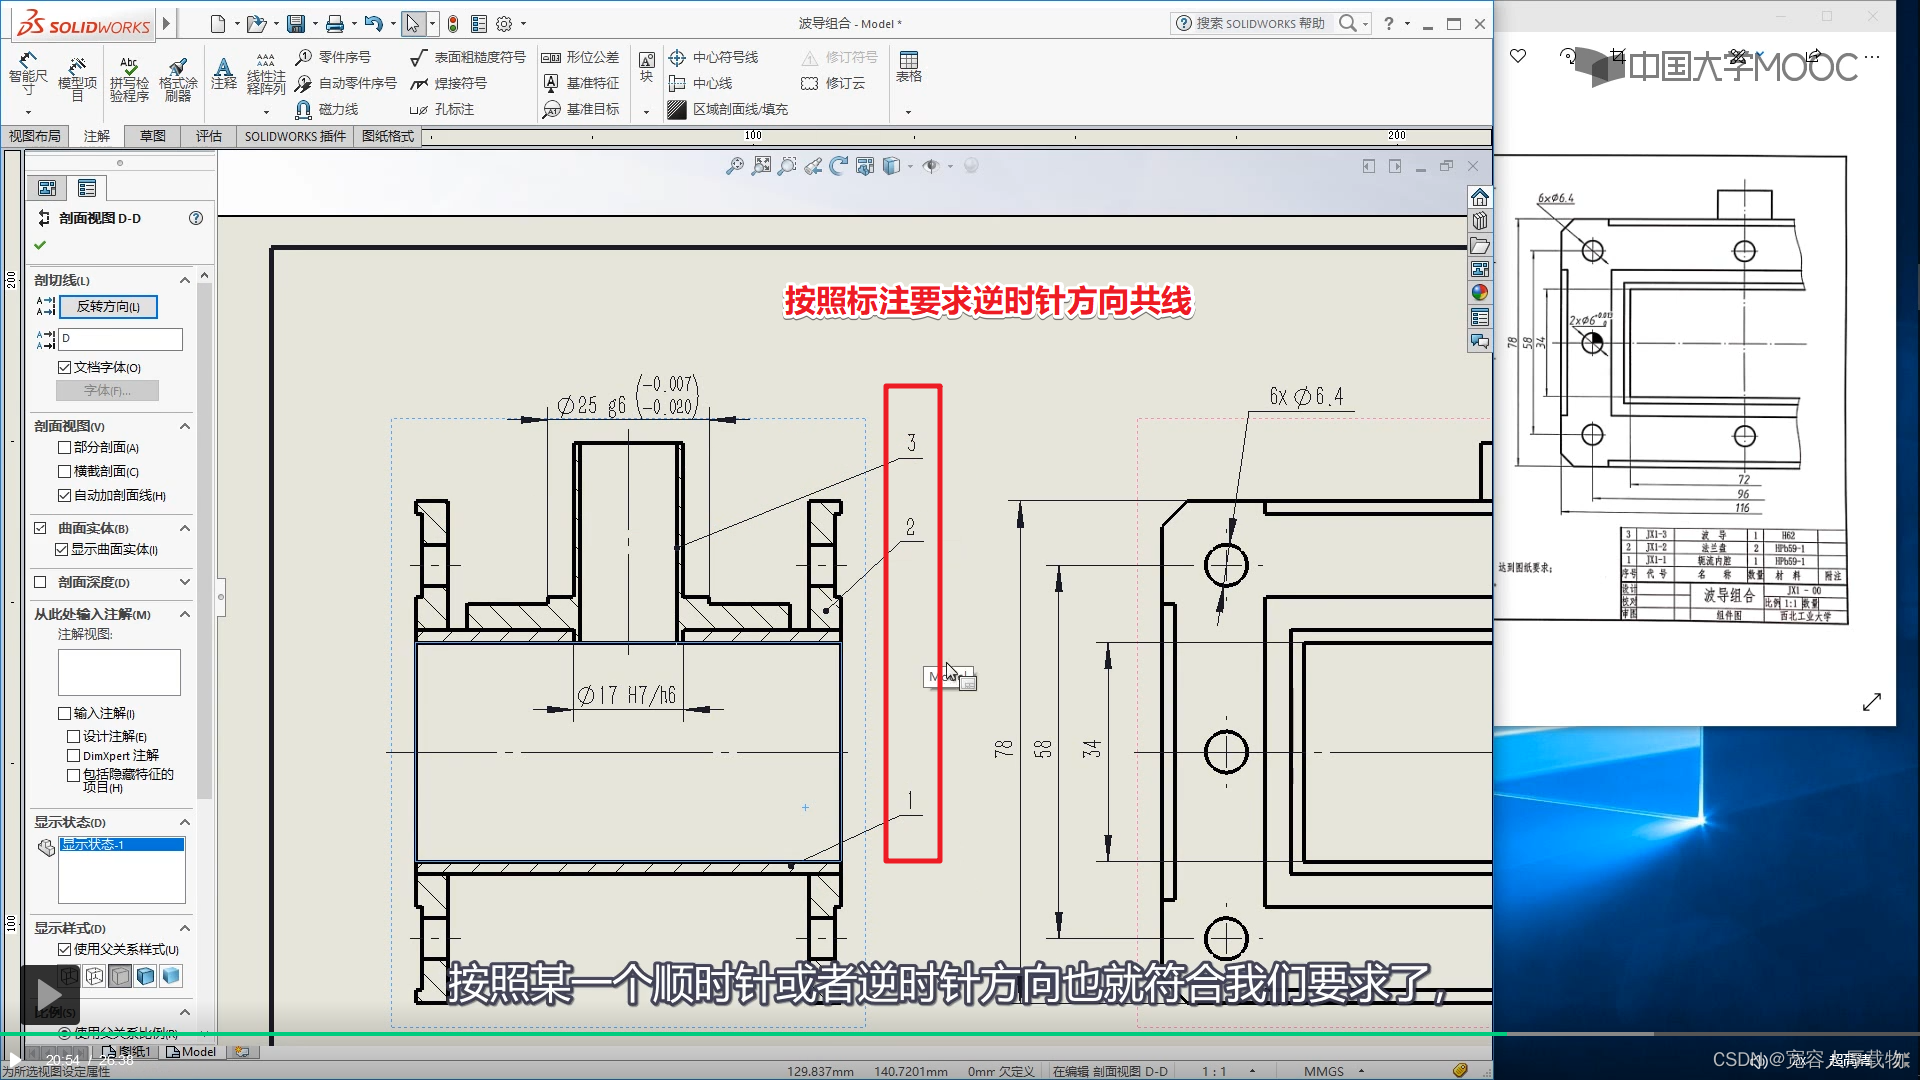Toggle the 文档字体 checkbox
Screen dimensions: 1920x1080
[x=65, y=367]
